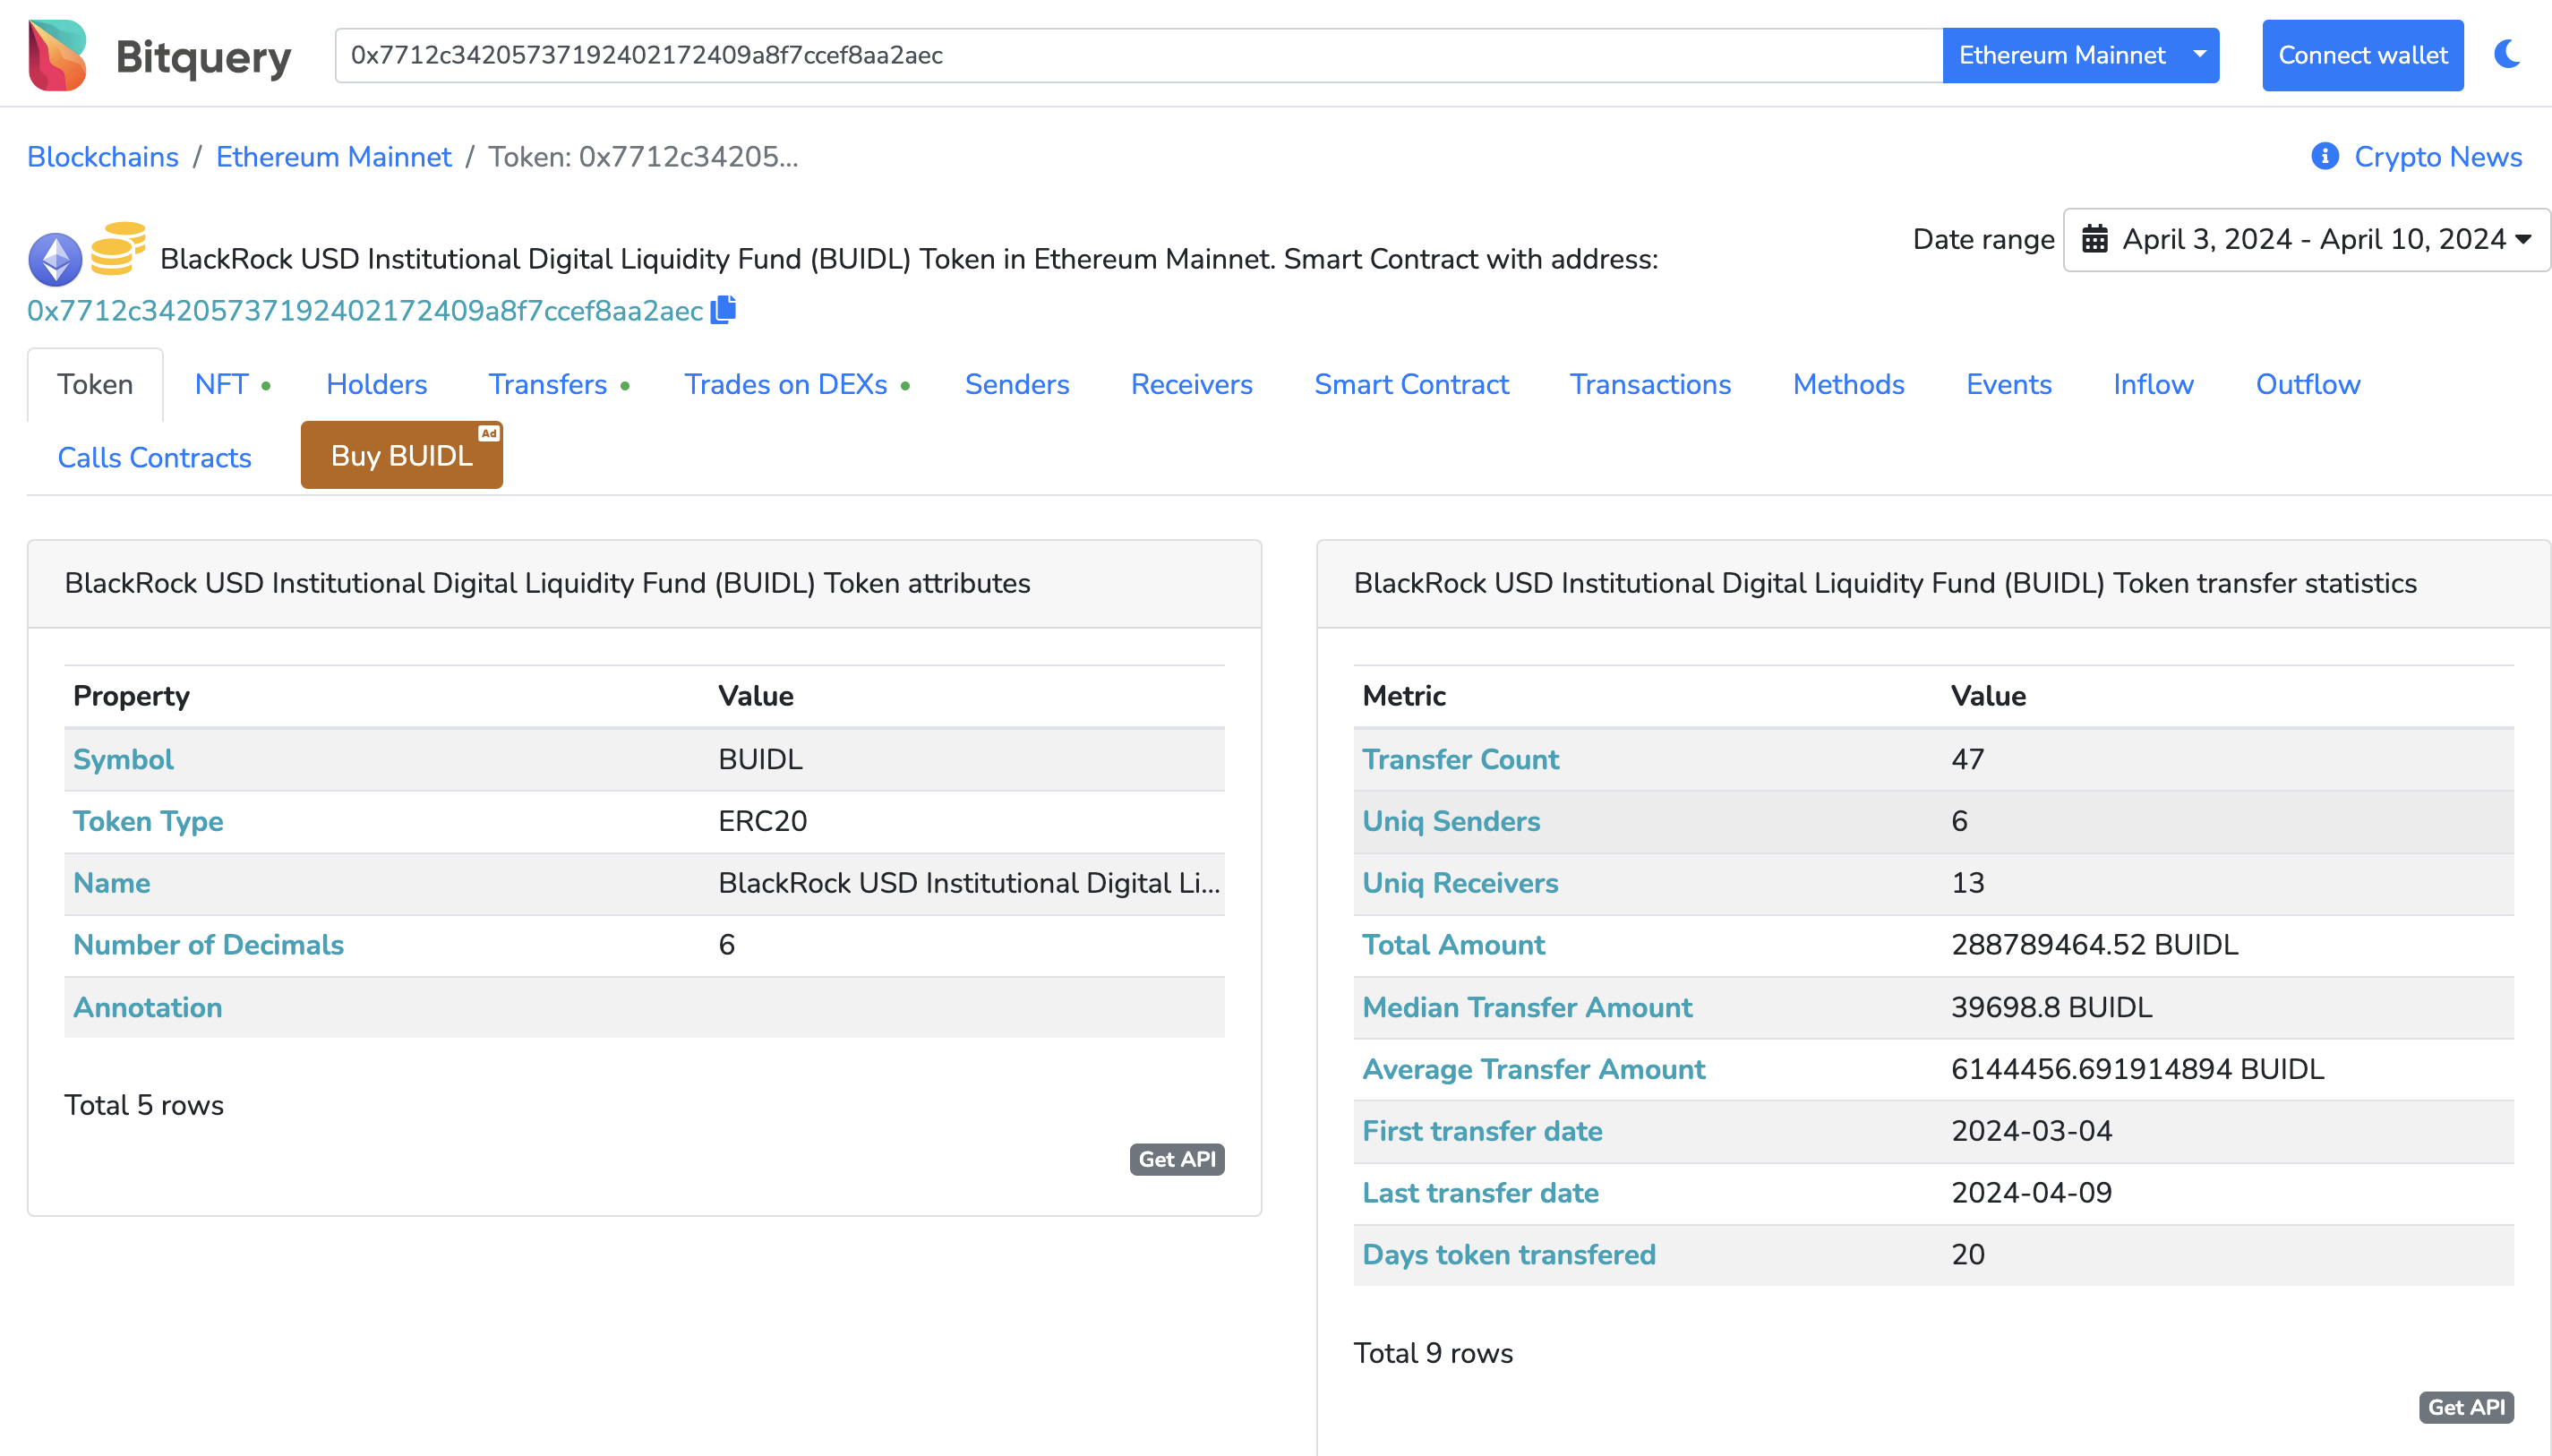Click the Last transfer date label

pyautogui.click(x=1480, y=1194)
